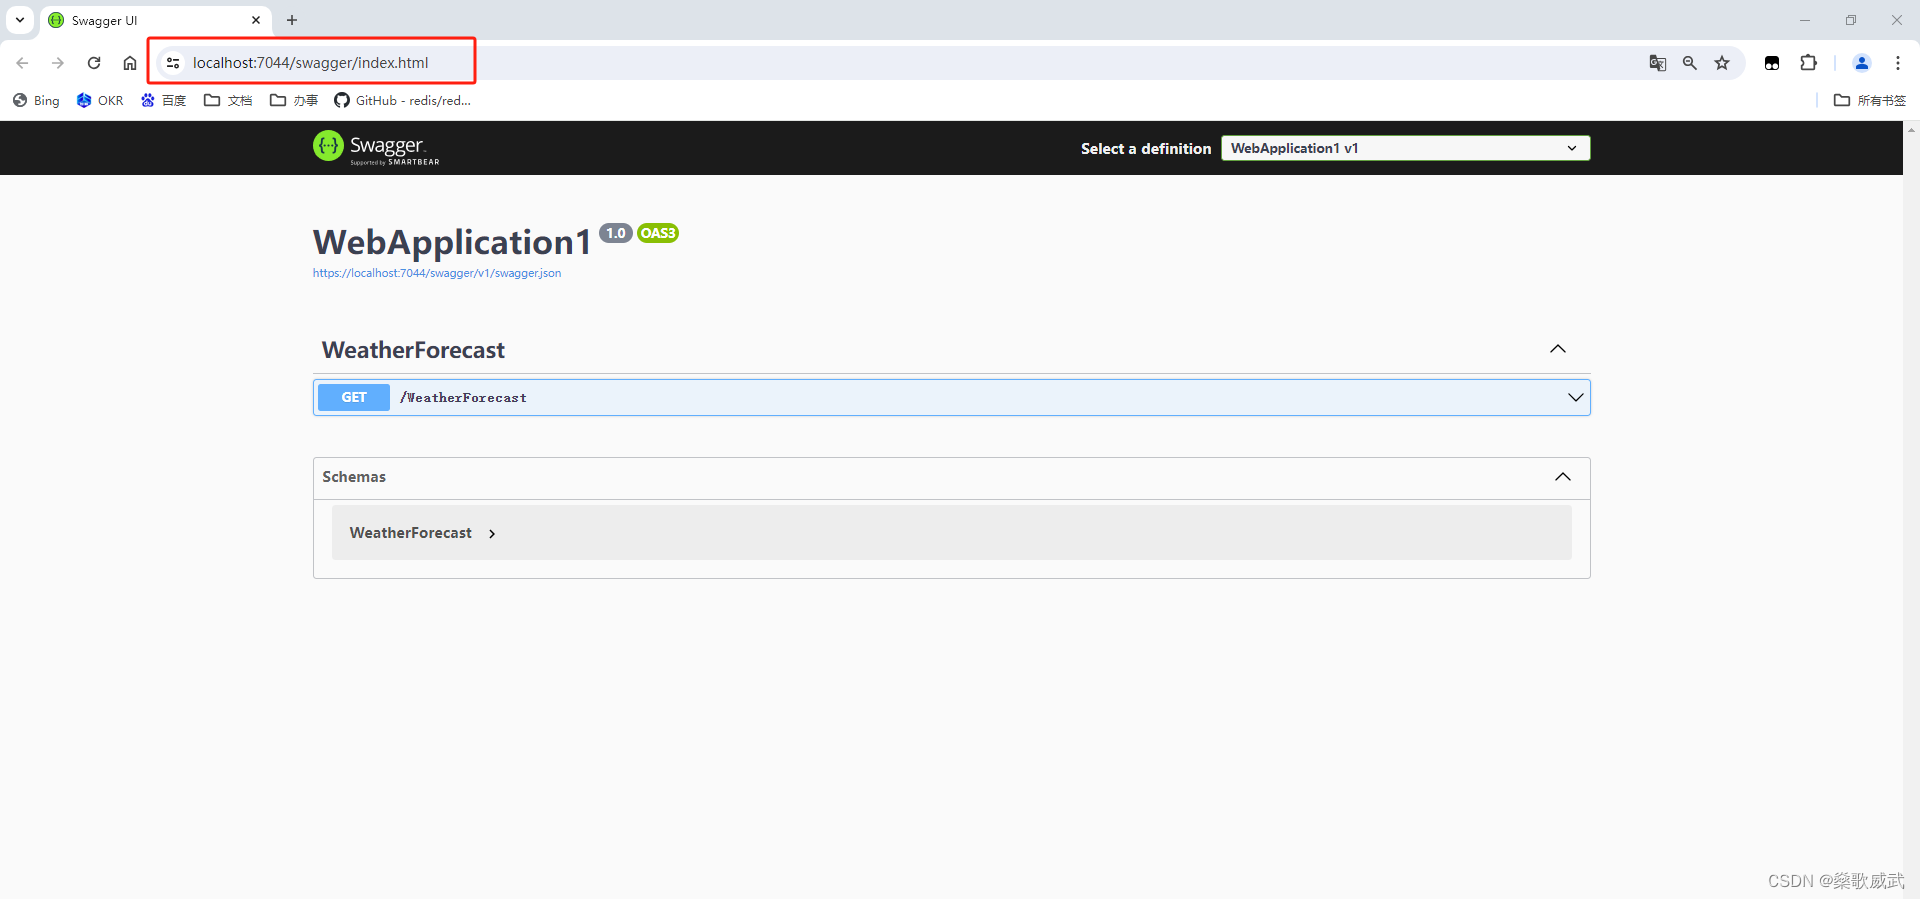Click the /WeatherForecast endpoint path
The image size is (1920, 899).
pyautogui.click(x=463, y=397)
